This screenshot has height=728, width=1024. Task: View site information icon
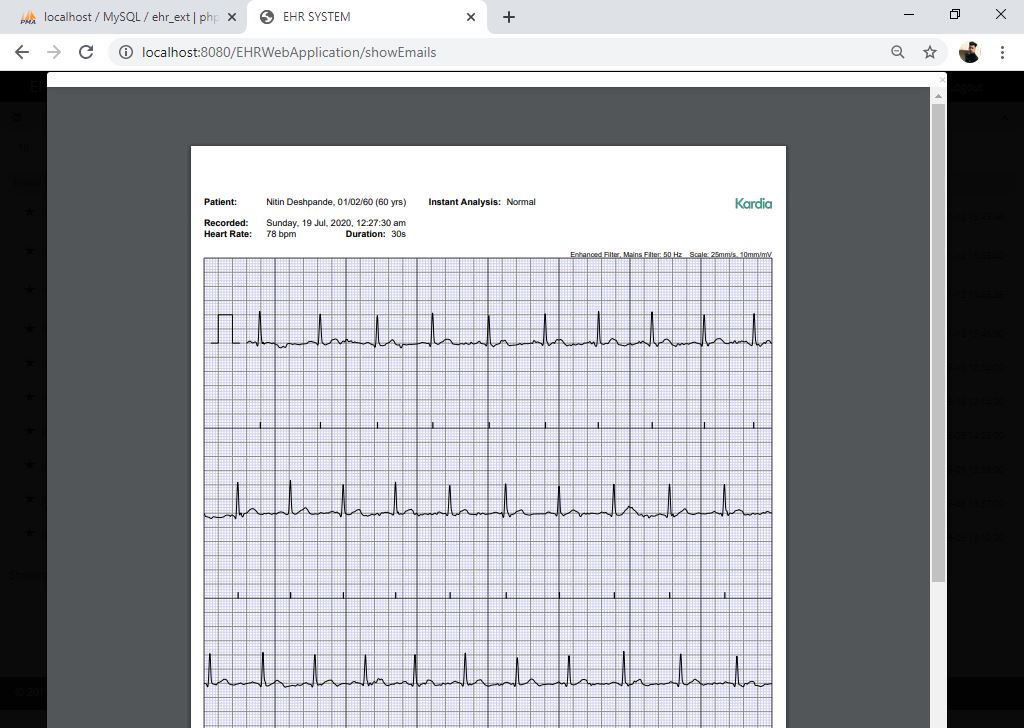126,52
